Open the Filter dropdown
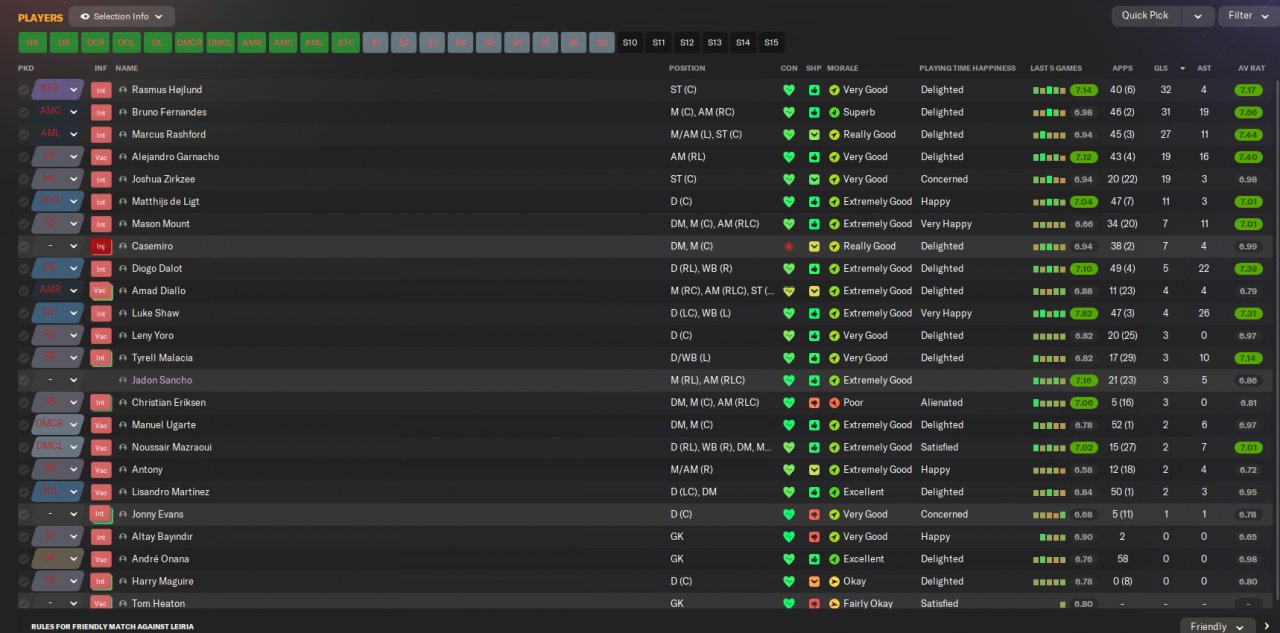The height and width of the screenshot is (633, 1280). 1246,16
